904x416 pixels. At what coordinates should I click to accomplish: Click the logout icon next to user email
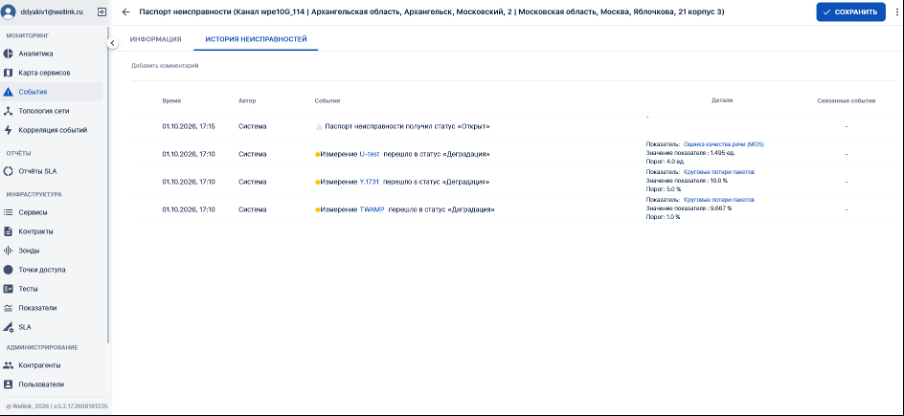coord(102,12)
